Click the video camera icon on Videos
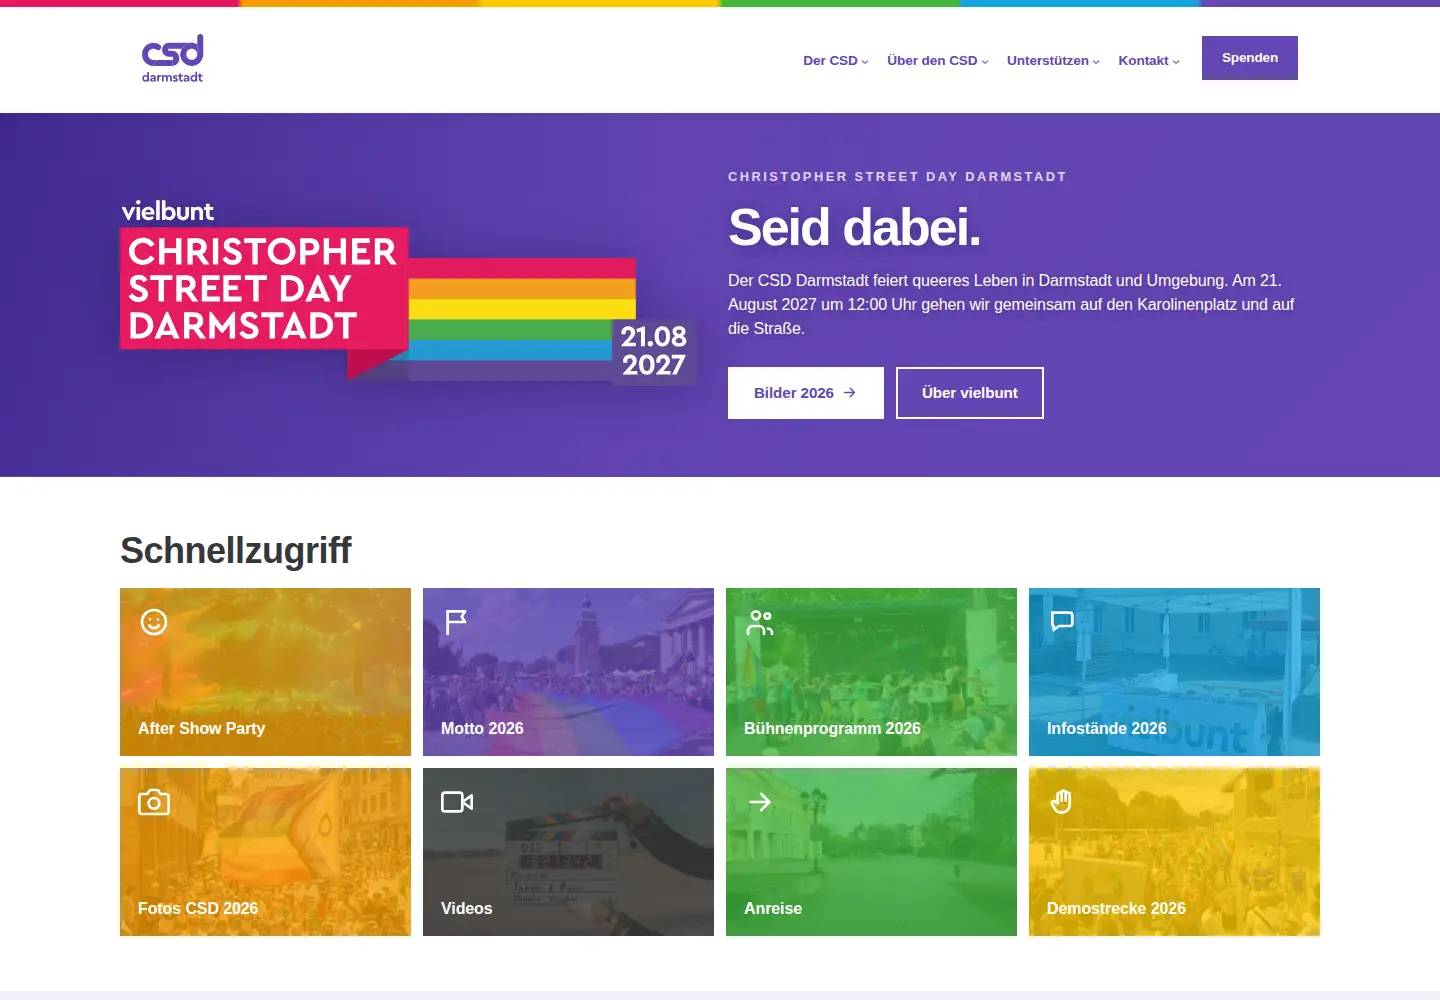Viewport: 1440px width, 1000px height. click(457, 802)
